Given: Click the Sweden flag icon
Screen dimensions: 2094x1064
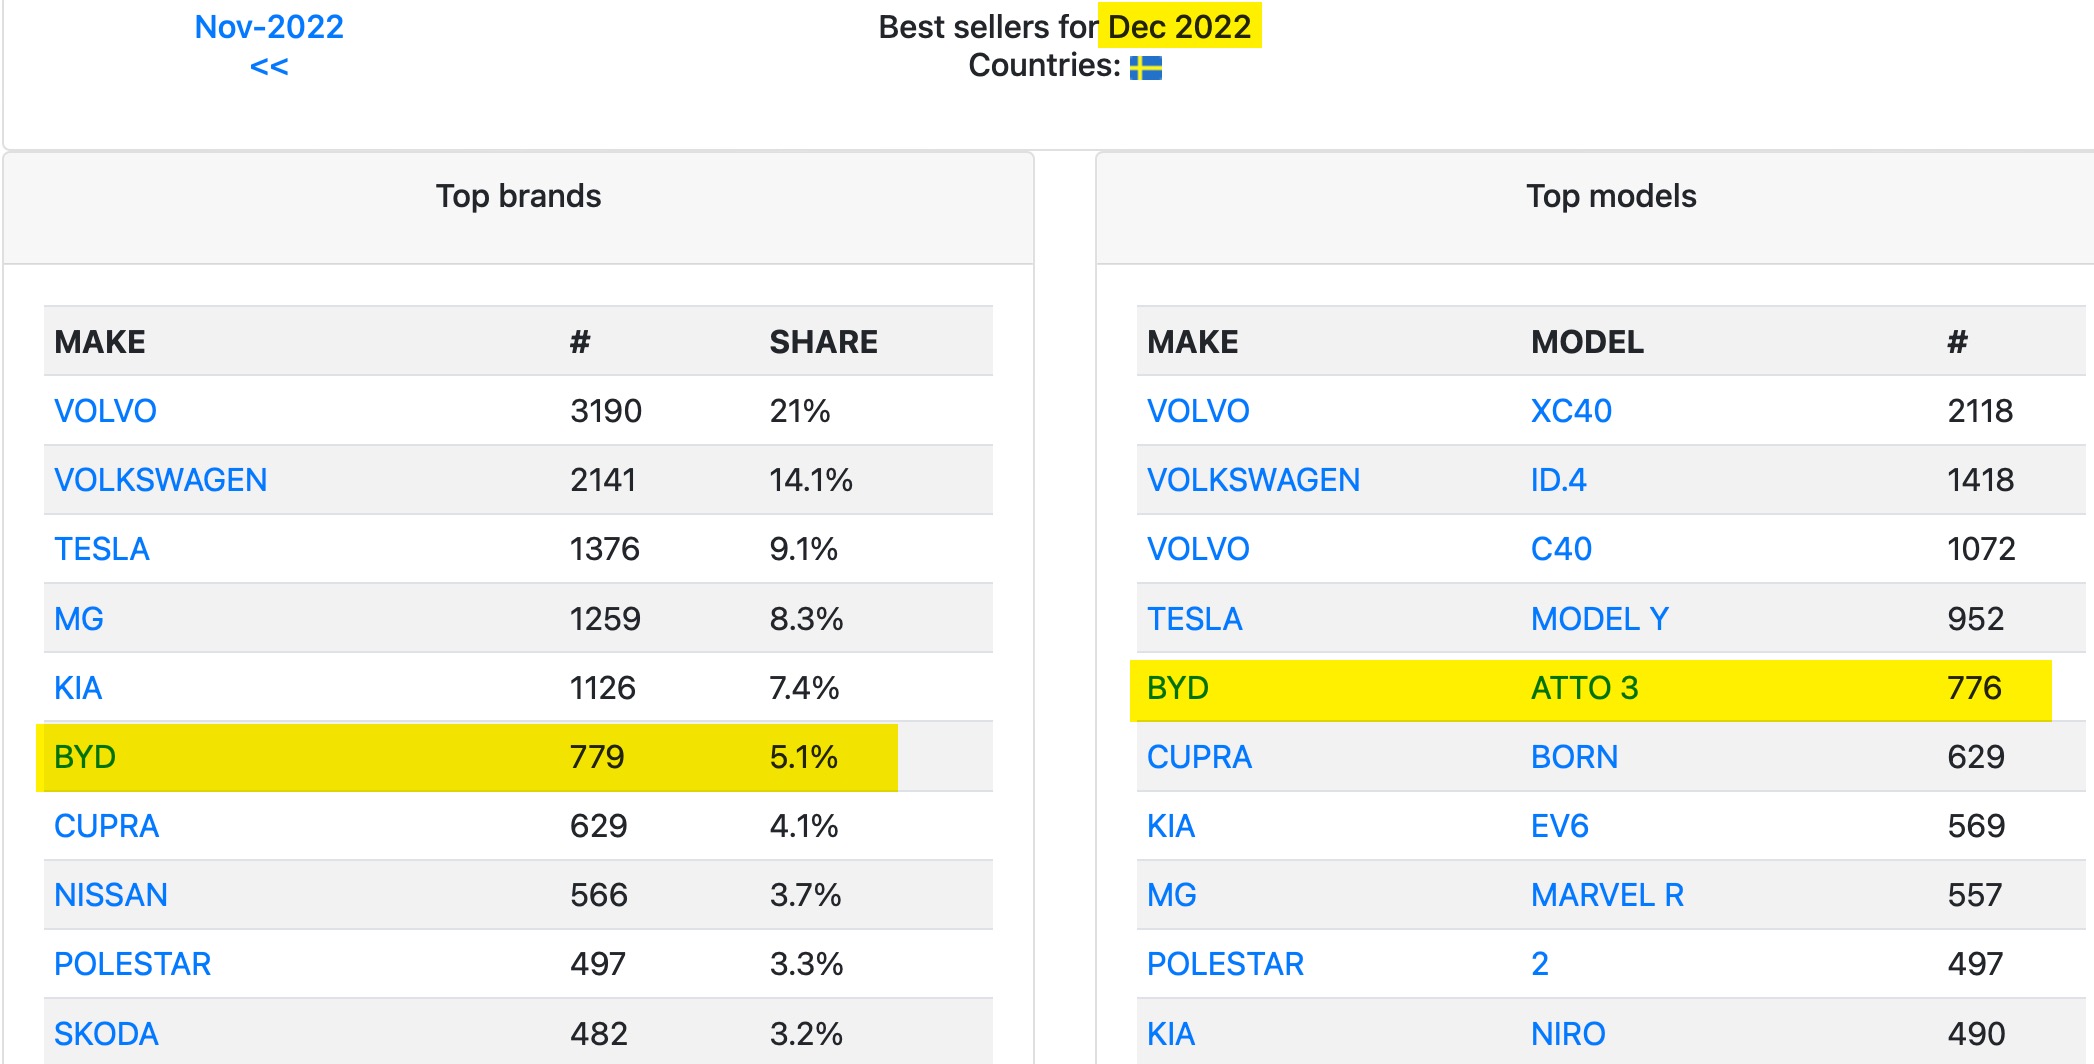Looking at the screenshot, I should click(1145, 68).
